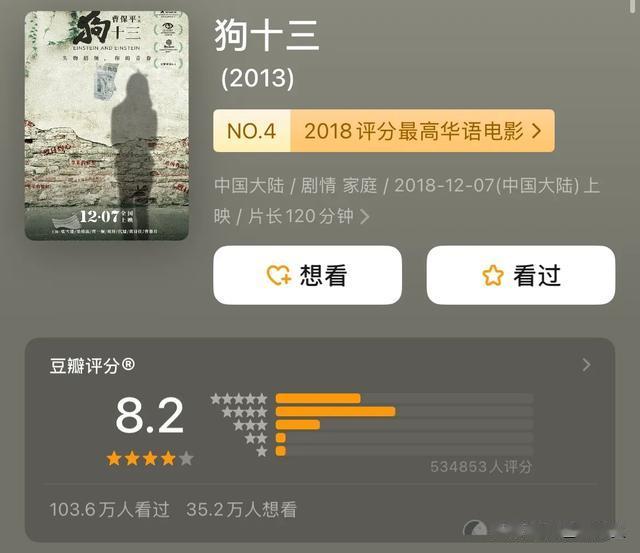The height and width of the screenshot is (553, 640).
Task: Open 35.2万人想看 wishlist count
Action: pos(242,510)
